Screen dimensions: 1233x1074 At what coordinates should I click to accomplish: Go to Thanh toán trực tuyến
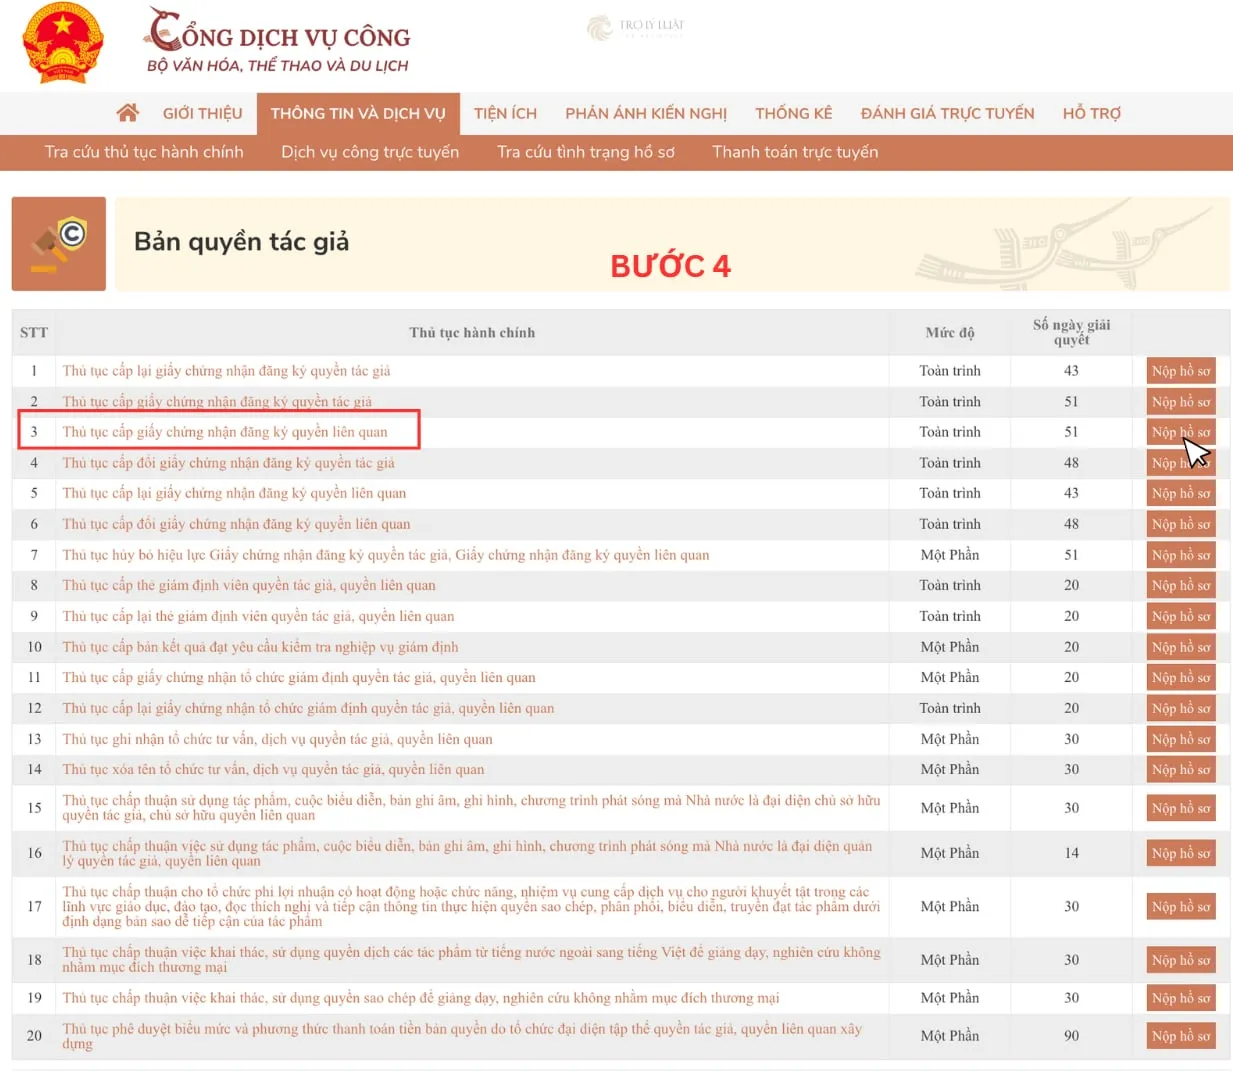[x=795, y=152]
